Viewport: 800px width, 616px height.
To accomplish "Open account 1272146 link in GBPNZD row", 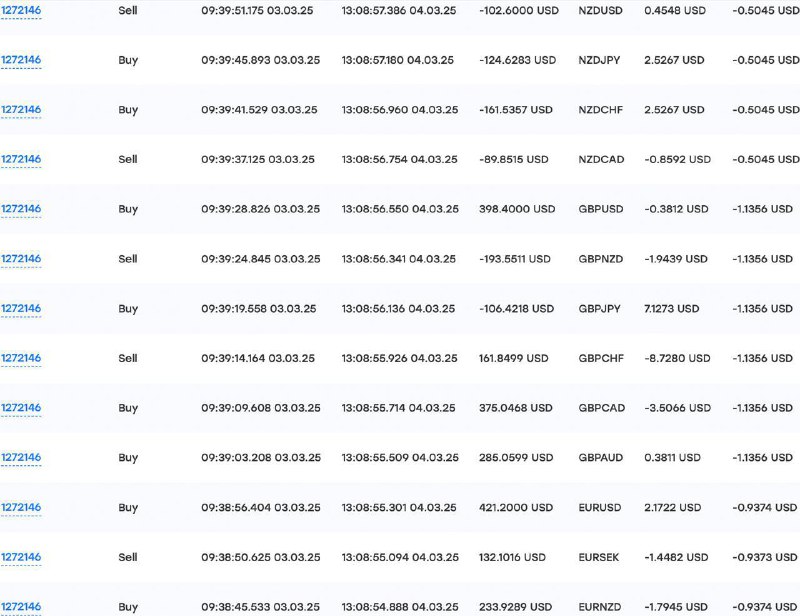I will pos(21,259).
